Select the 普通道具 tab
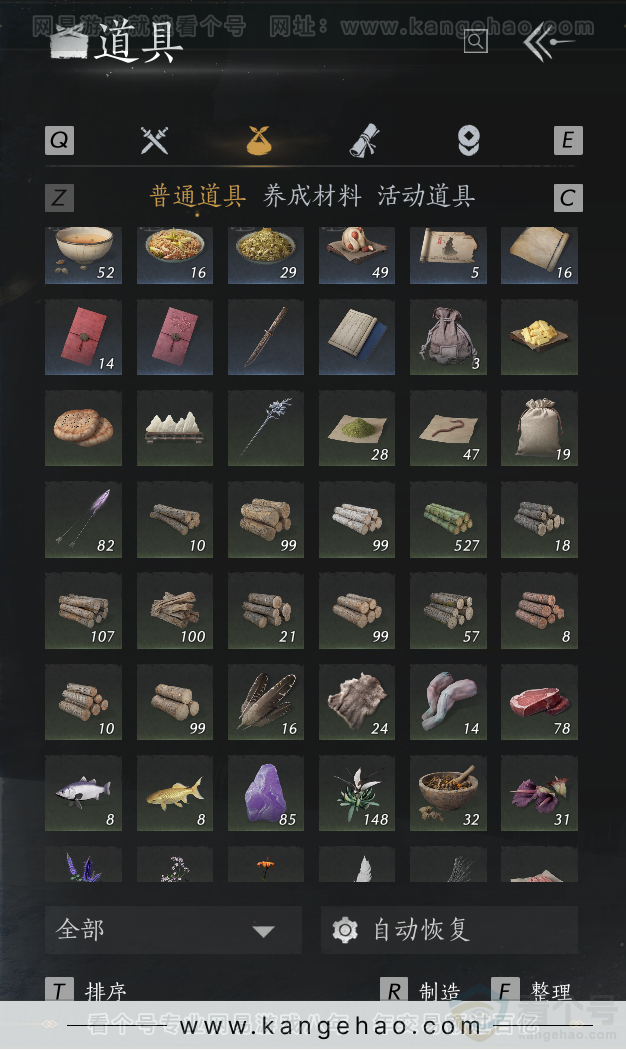 [198, 196]
